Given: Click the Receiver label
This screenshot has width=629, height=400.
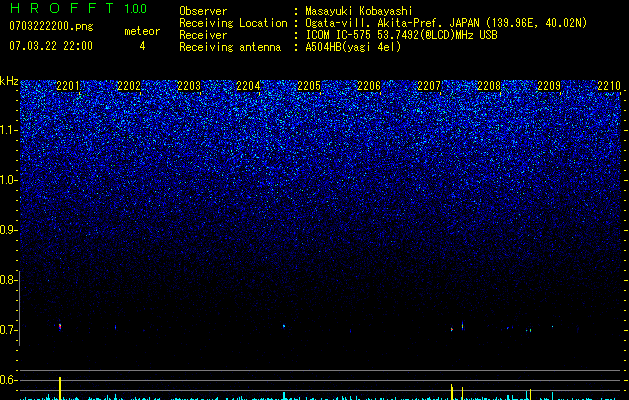Looking at the screenshot, I should pyautogui.click(x=203, y=35).
